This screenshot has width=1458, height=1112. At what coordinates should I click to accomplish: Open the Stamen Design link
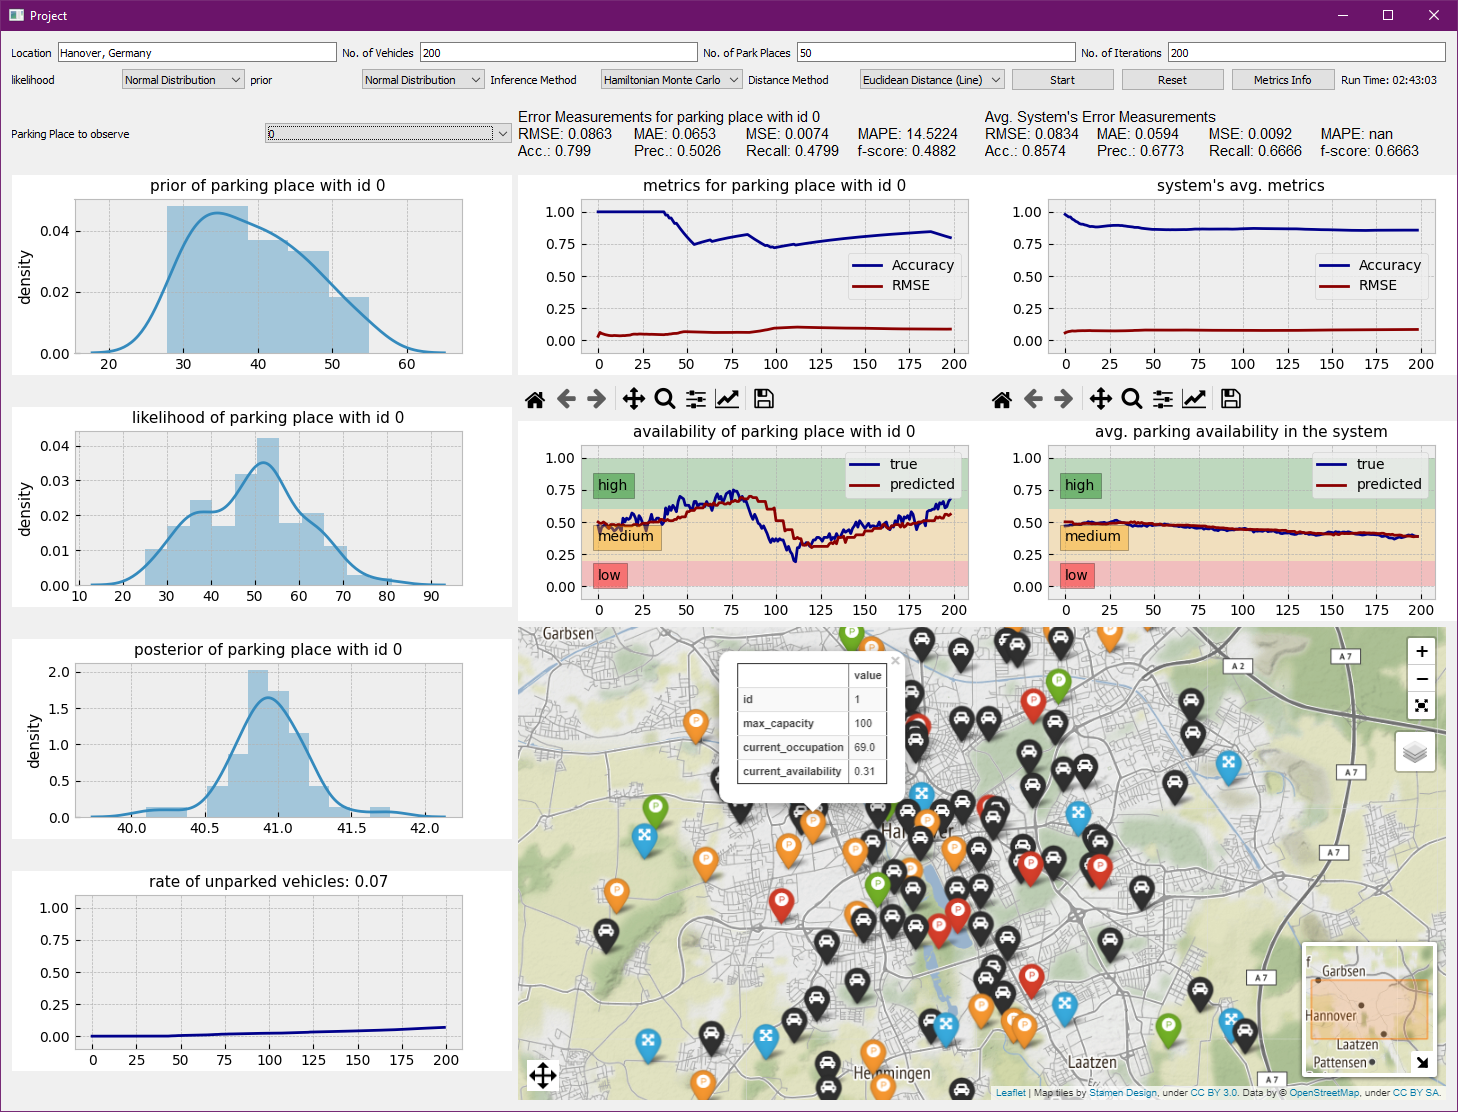click(x=1123, y=1093)
